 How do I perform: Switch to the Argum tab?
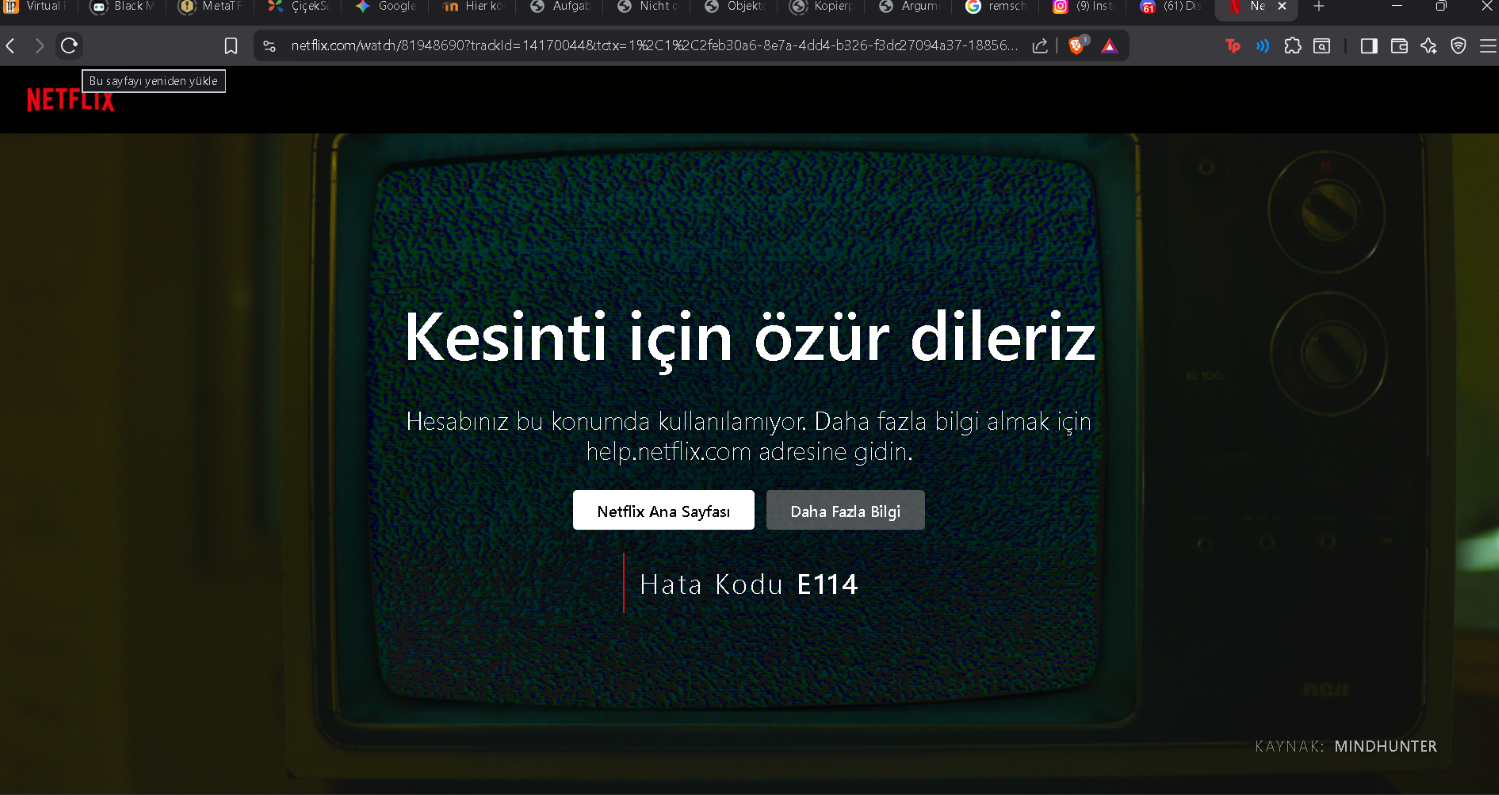coord(912,7)
